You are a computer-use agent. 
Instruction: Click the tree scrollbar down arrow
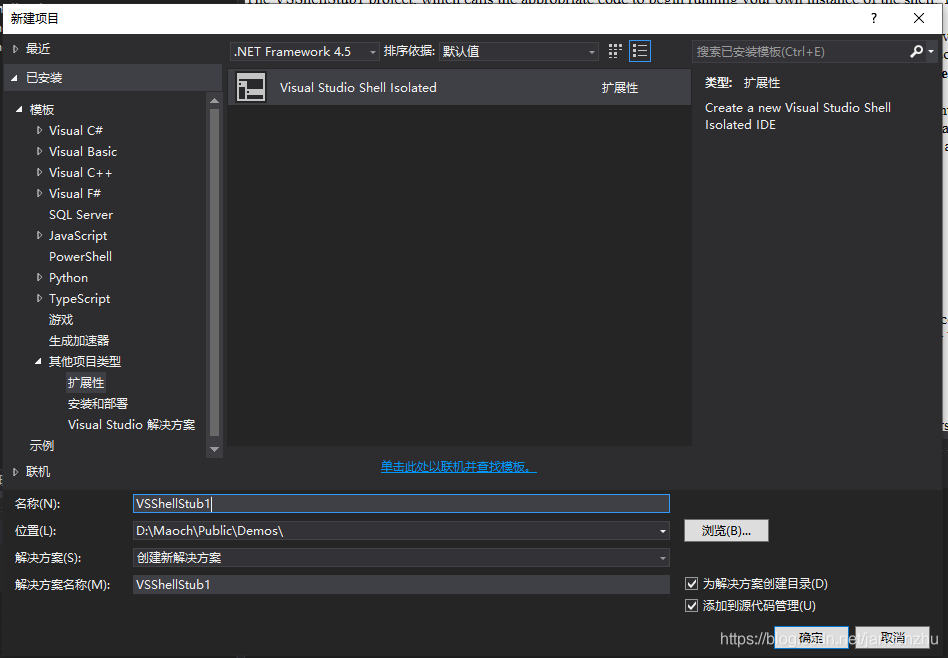click(x=214, y=449)
